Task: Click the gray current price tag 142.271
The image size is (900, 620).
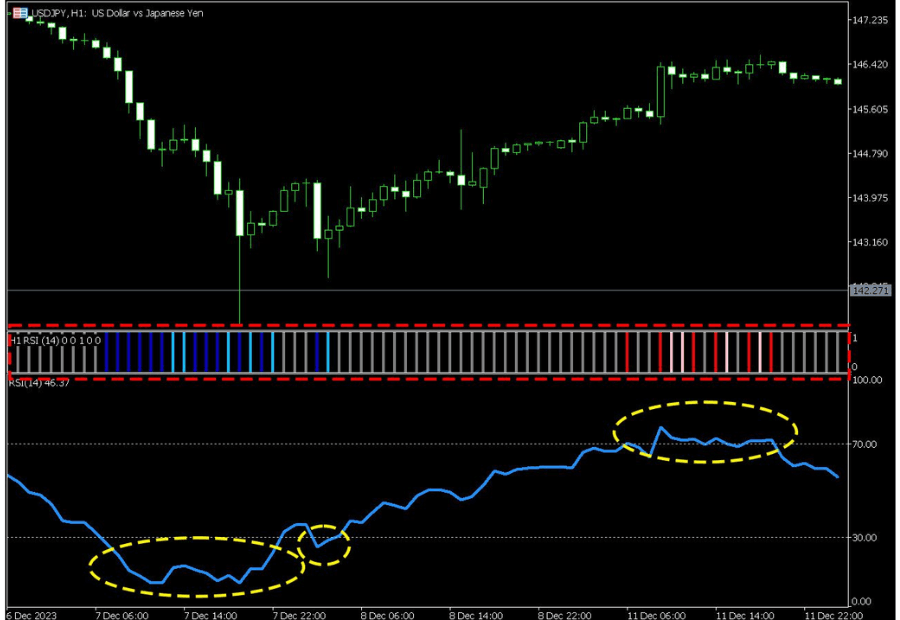Action: (869, 291)
